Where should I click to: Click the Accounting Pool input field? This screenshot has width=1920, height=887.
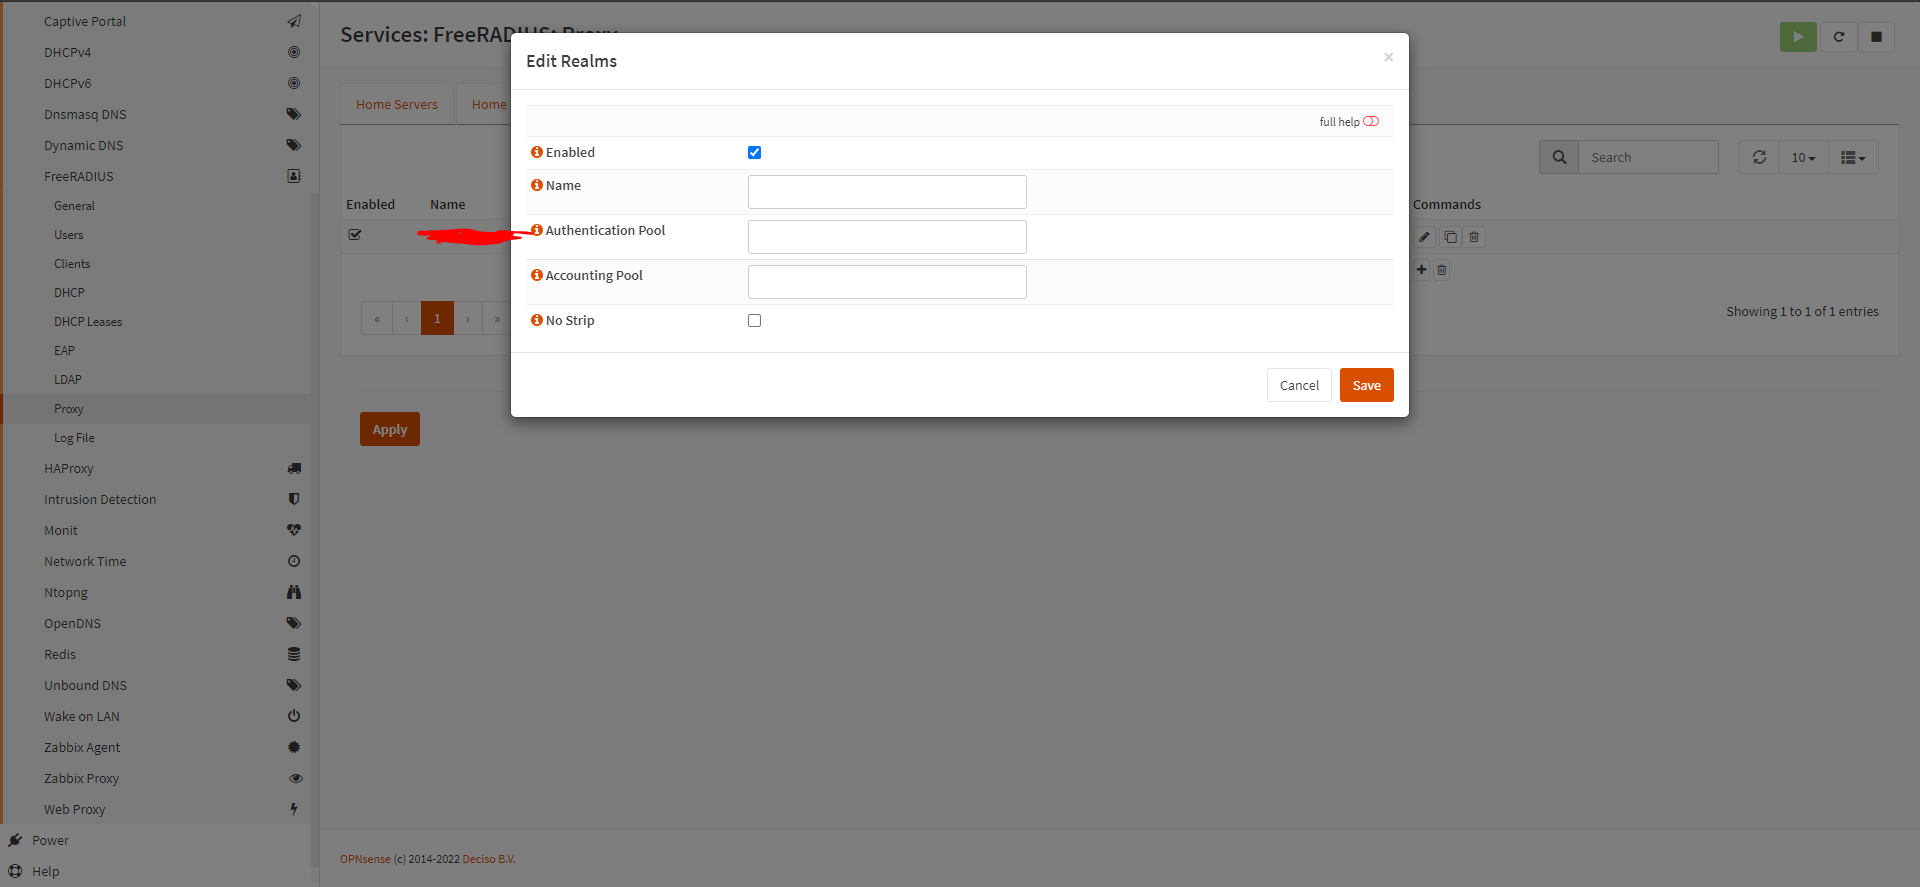[x=887, y=282]
